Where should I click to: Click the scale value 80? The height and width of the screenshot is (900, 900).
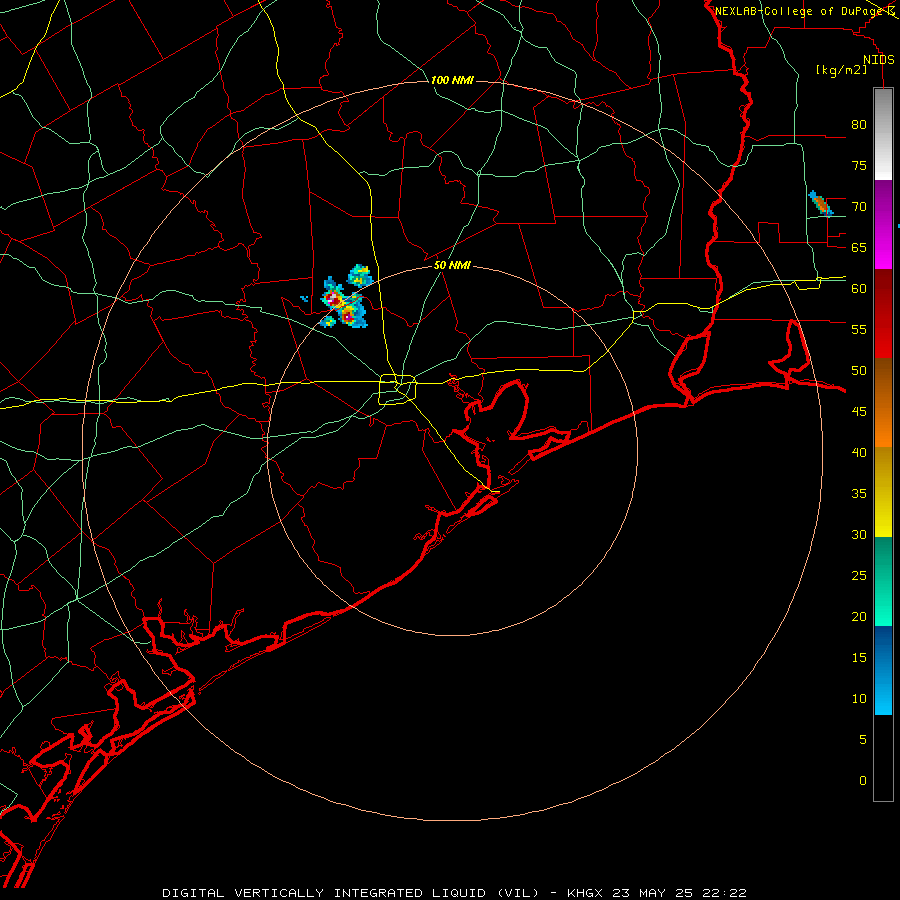859,125
